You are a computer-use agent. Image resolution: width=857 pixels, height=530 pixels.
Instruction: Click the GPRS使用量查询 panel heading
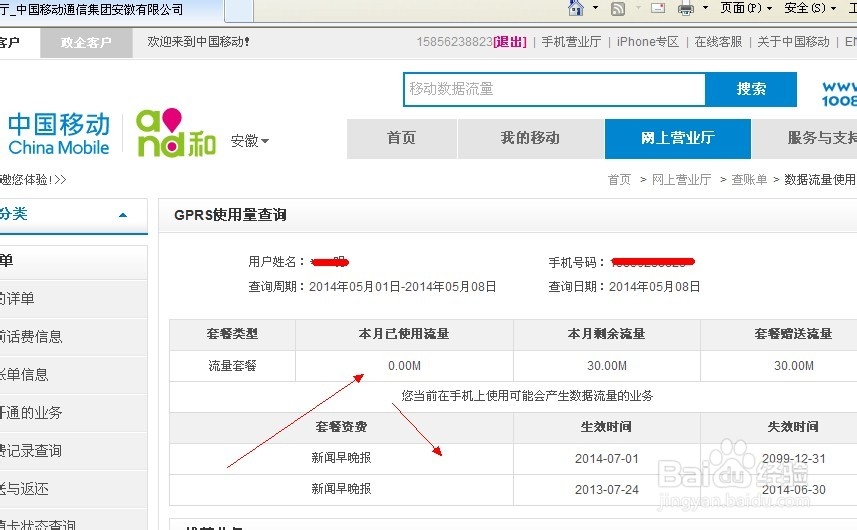(230, 215)
